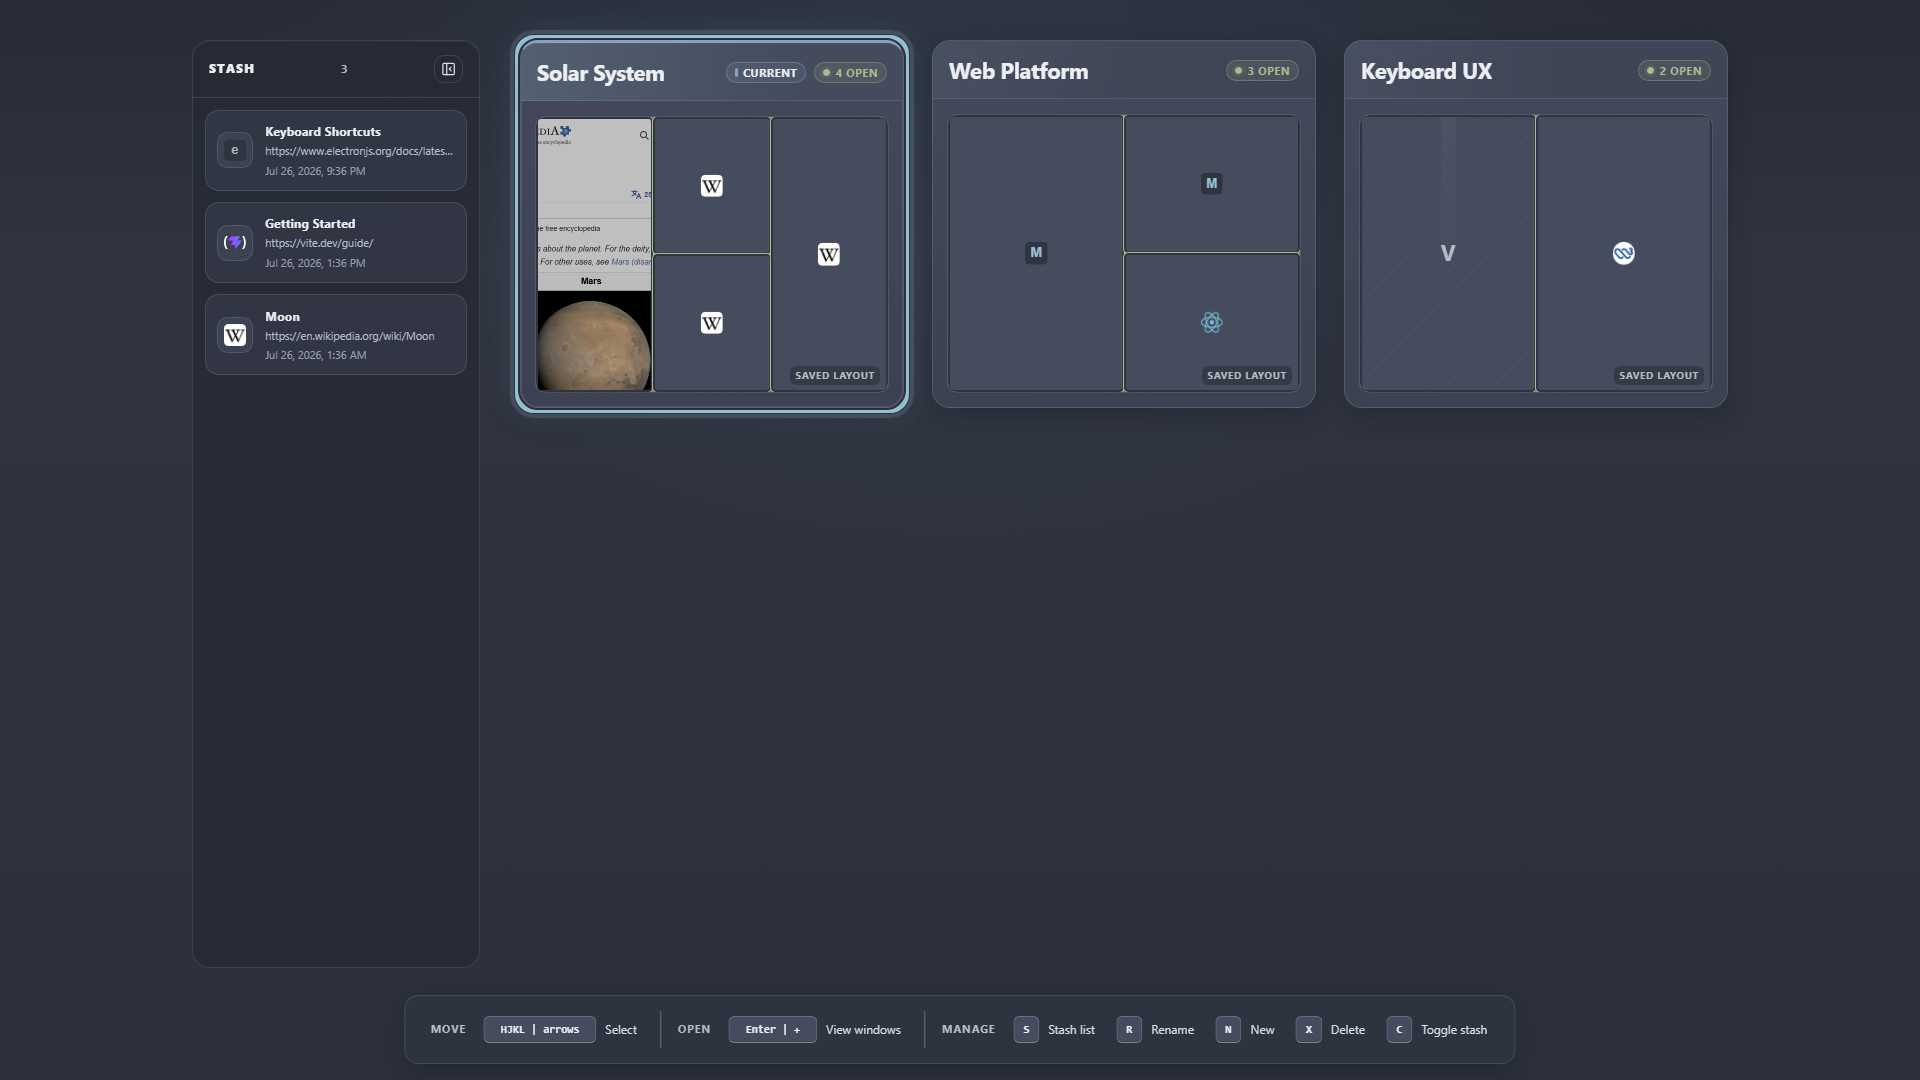This screenshot has width=1920, height=1080.
Task: Click tall right Wikipedia tile in Solar System
Action: [x=829, y=254]
